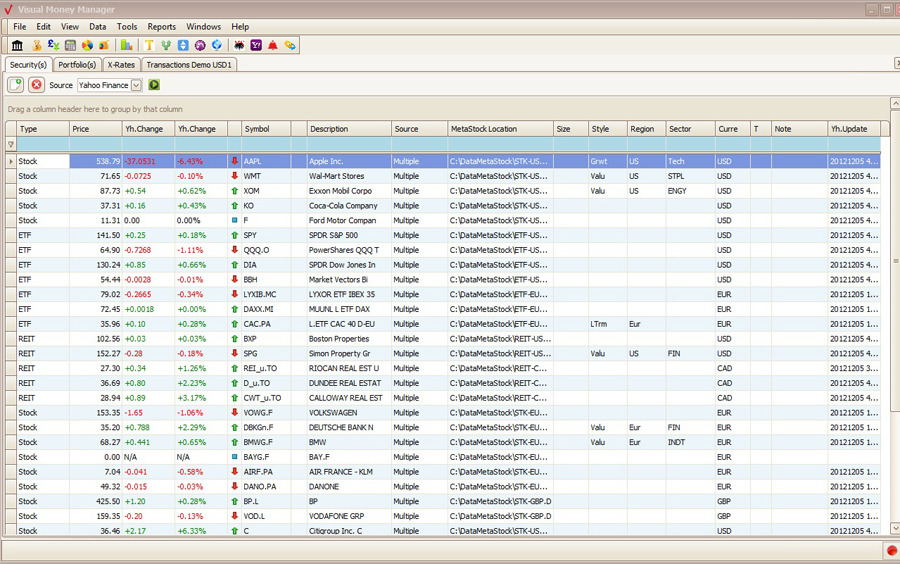Viewport: 900px width, 564px height.
Task: Click the Style column header
Action: click(x=607, y=129)
